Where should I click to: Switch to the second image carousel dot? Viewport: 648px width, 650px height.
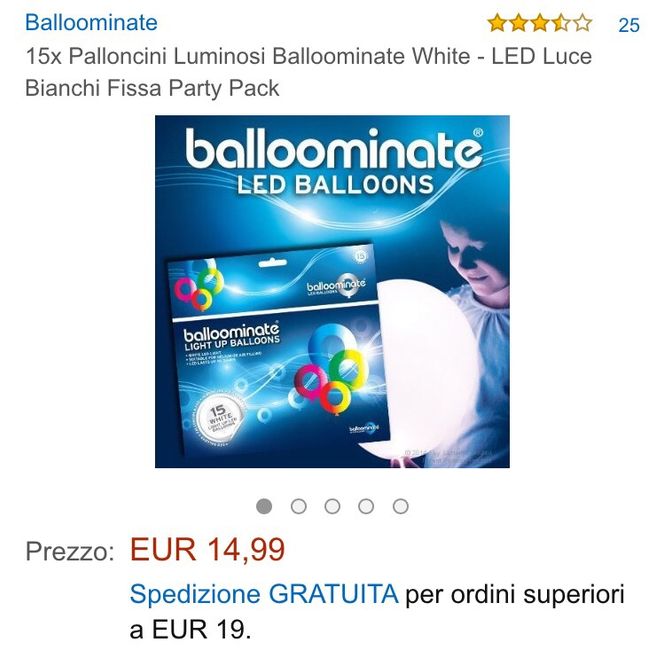click(x=299, y=506)
